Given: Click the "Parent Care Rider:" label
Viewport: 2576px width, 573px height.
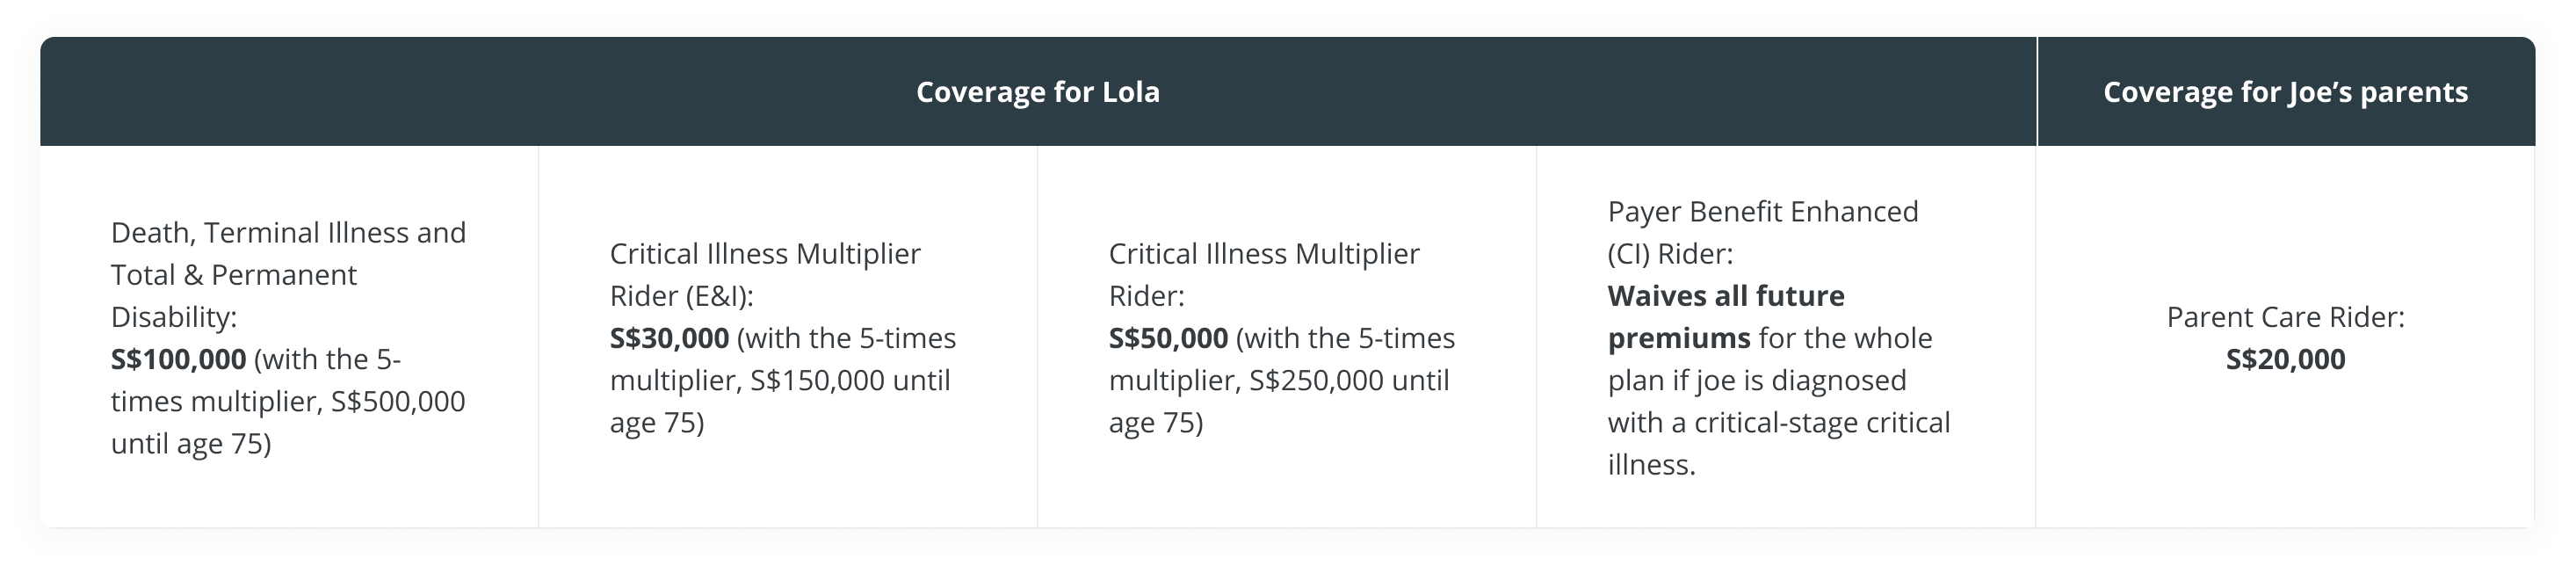Looking at the screenshot, I should coord(2285,317).
